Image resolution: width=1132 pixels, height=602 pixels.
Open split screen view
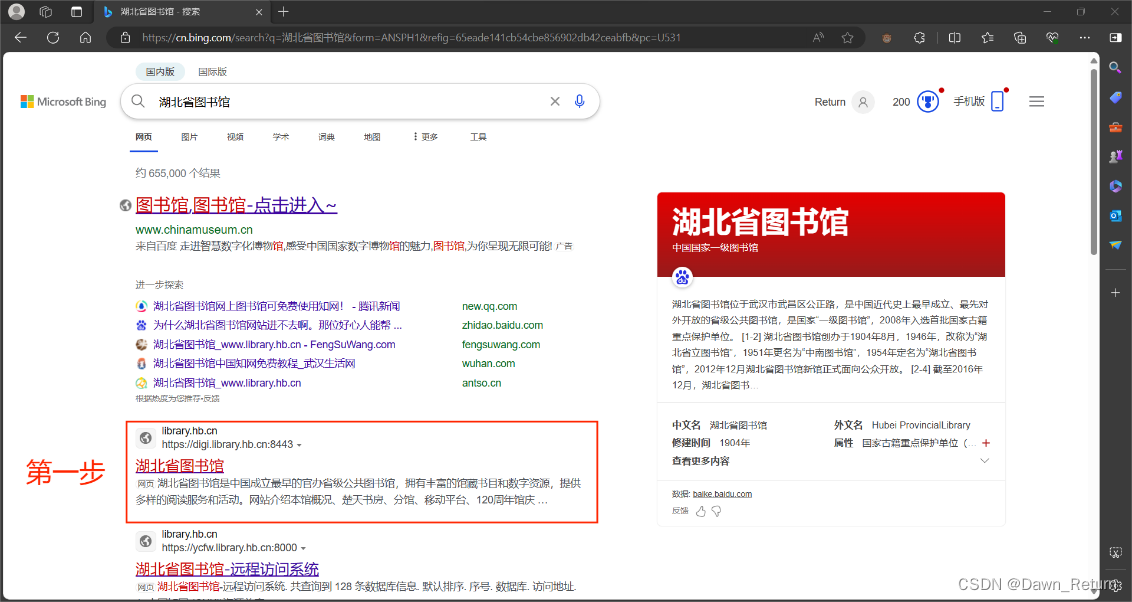click(x=954, y=38)
